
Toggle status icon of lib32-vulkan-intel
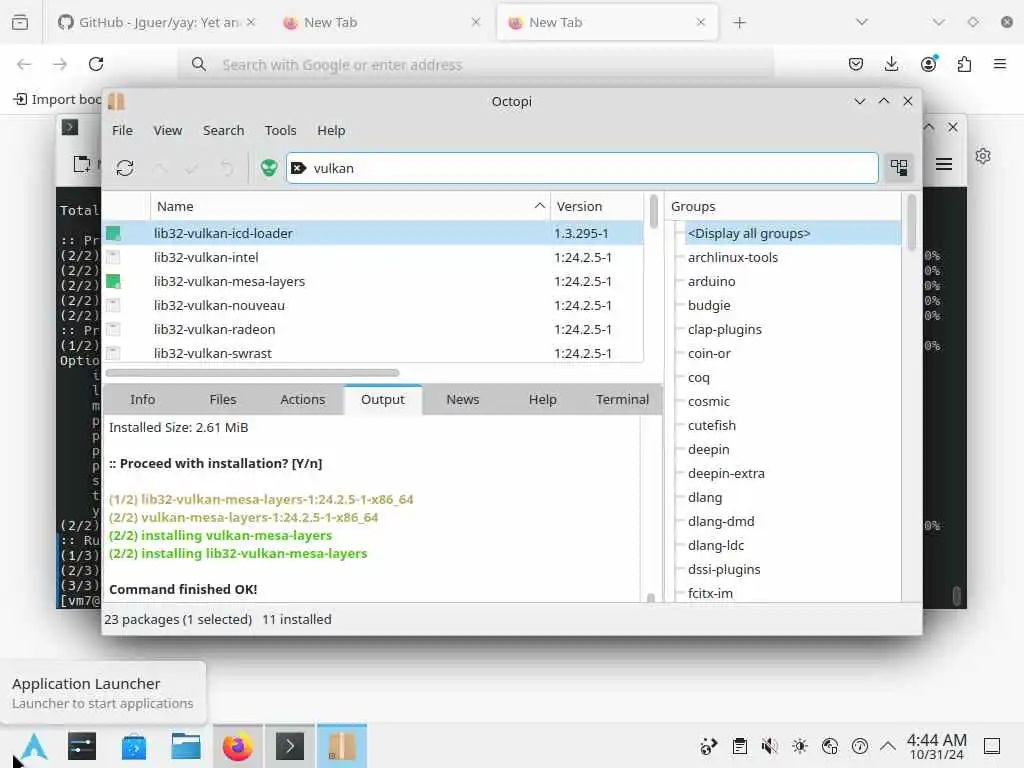pos(114,257)
